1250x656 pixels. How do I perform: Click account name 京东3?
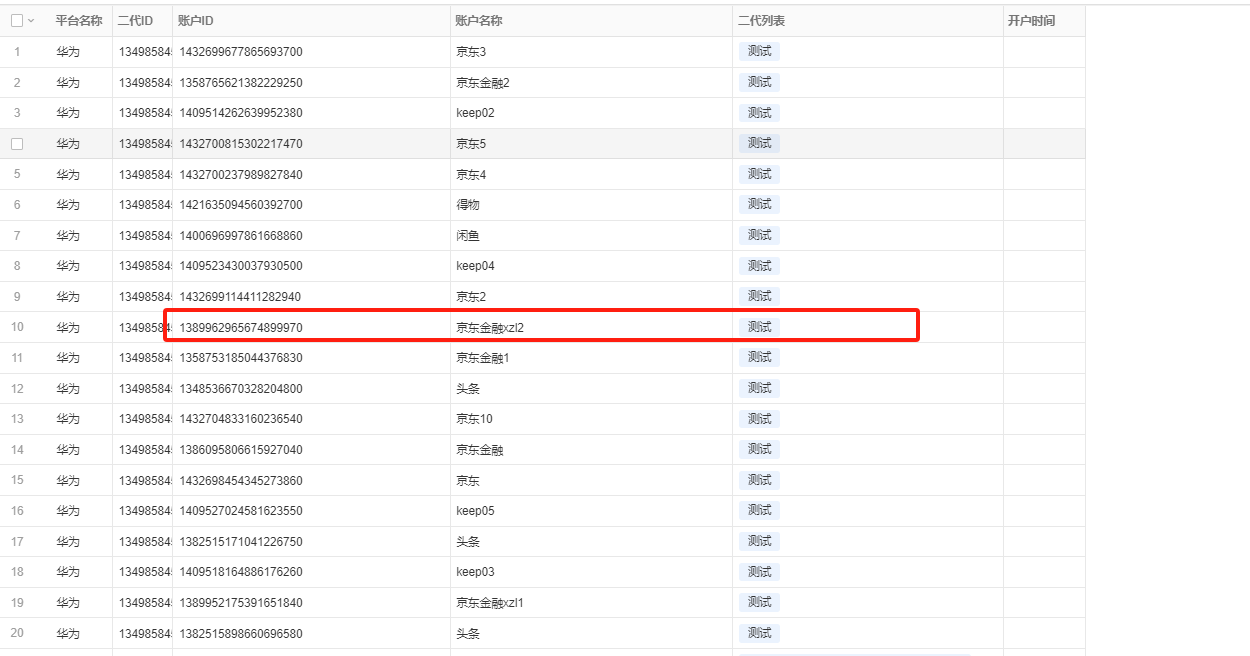pos(471,52)
